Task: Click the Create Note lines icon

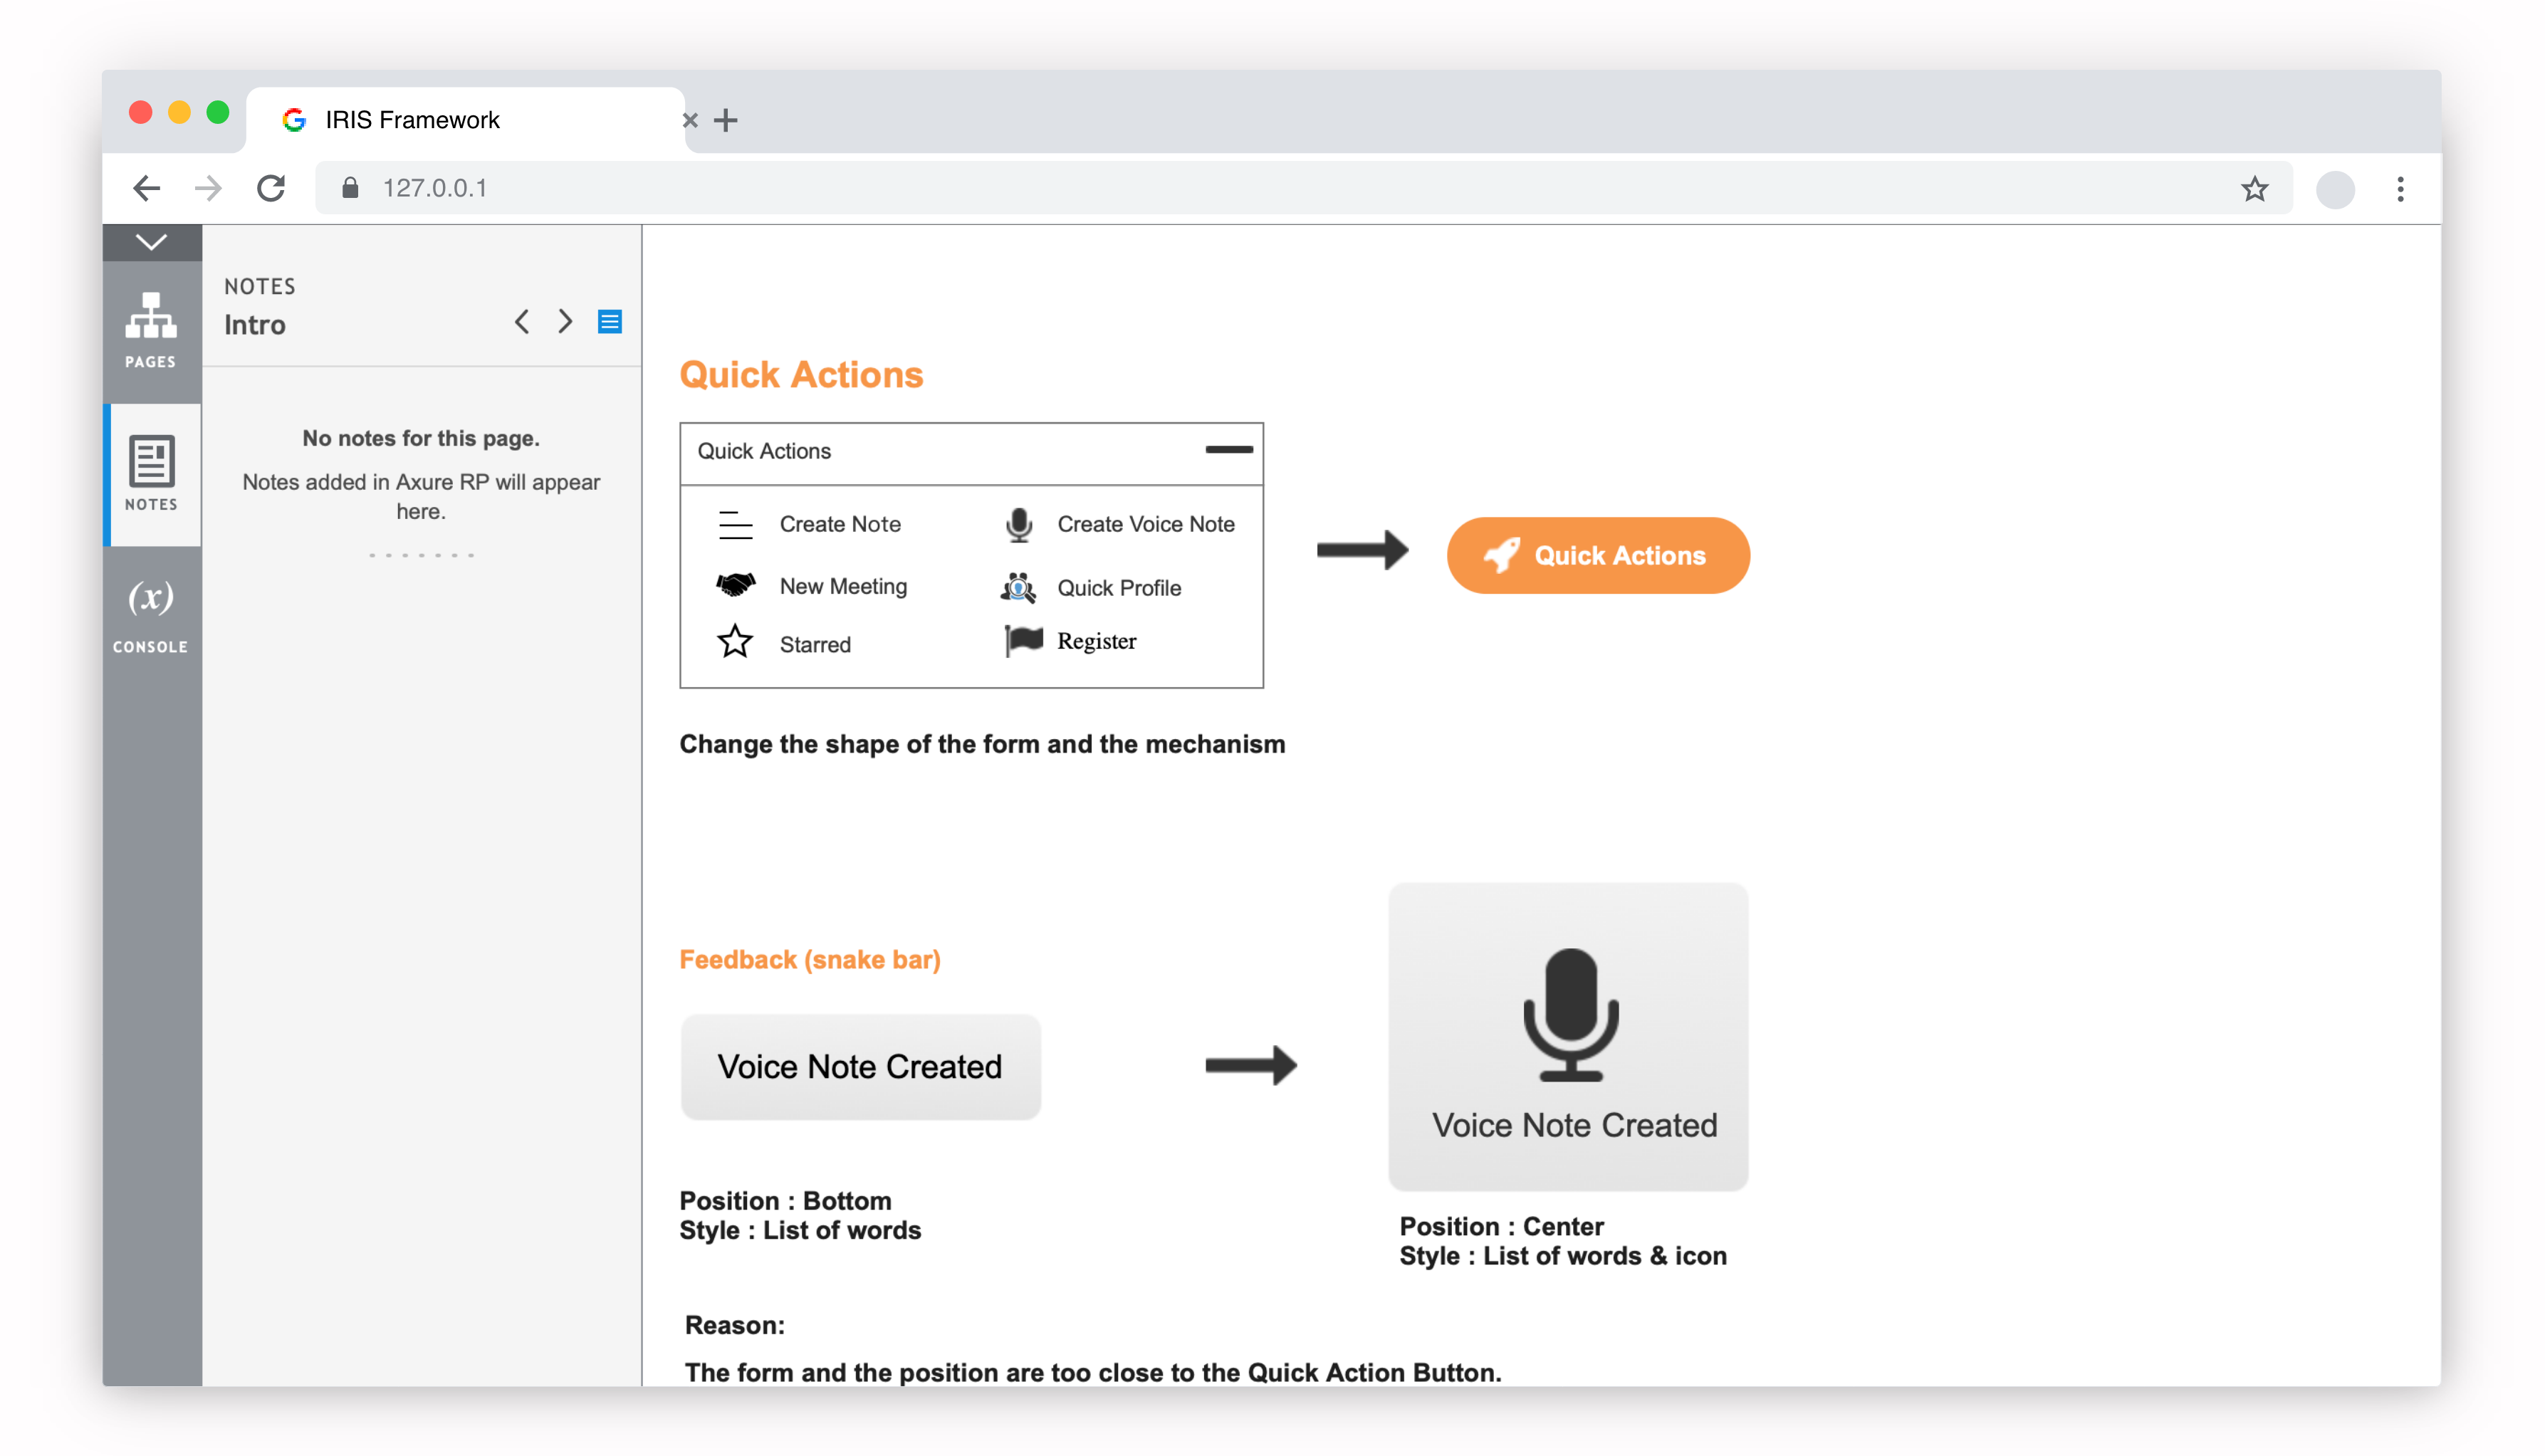Action: pyautogui.click(x=735, y=524)
